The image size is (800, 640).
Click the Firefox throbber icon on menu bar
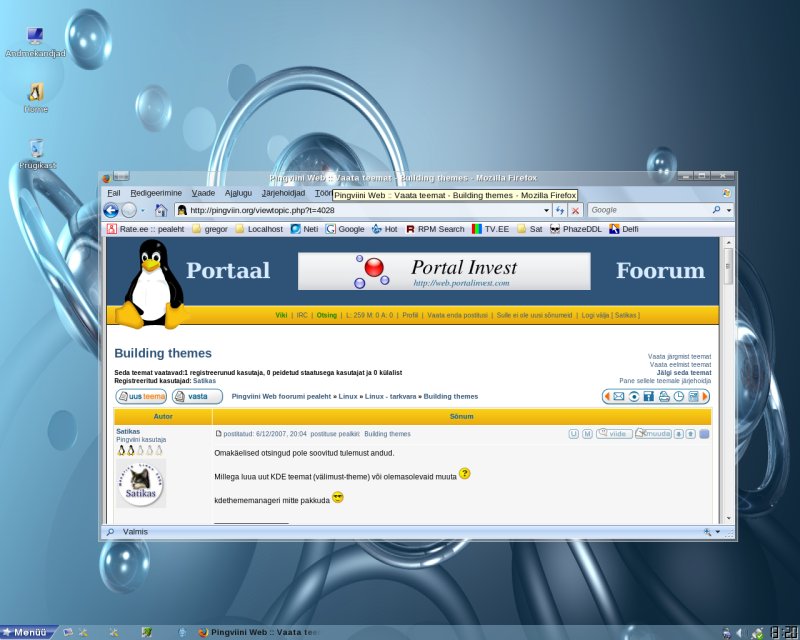(x=727, y=193)
